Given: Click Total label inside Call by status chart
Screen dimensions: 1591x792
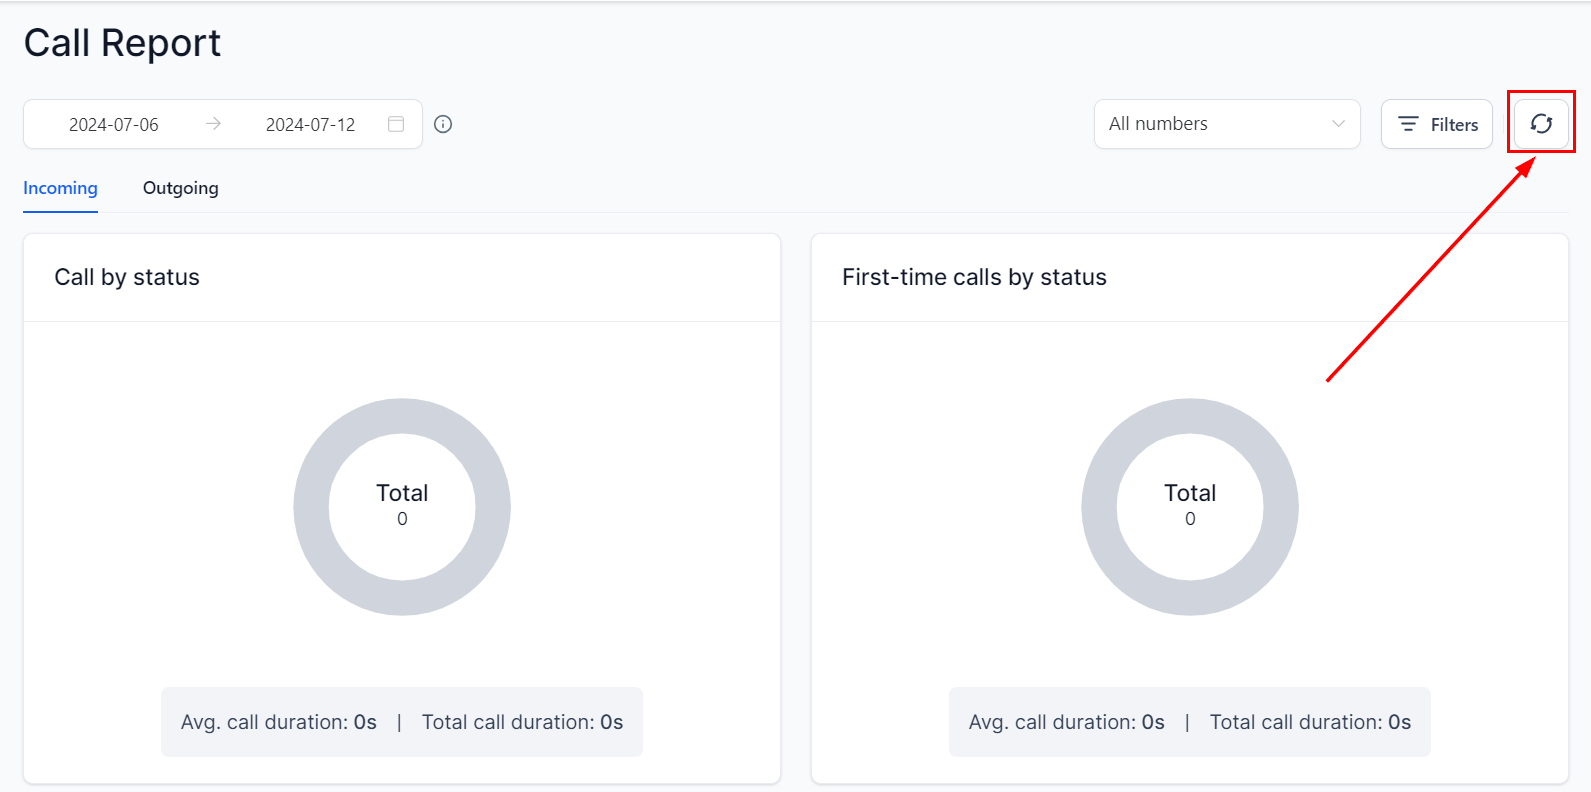Looking at the screenshot, I should [x=402, y=493].
